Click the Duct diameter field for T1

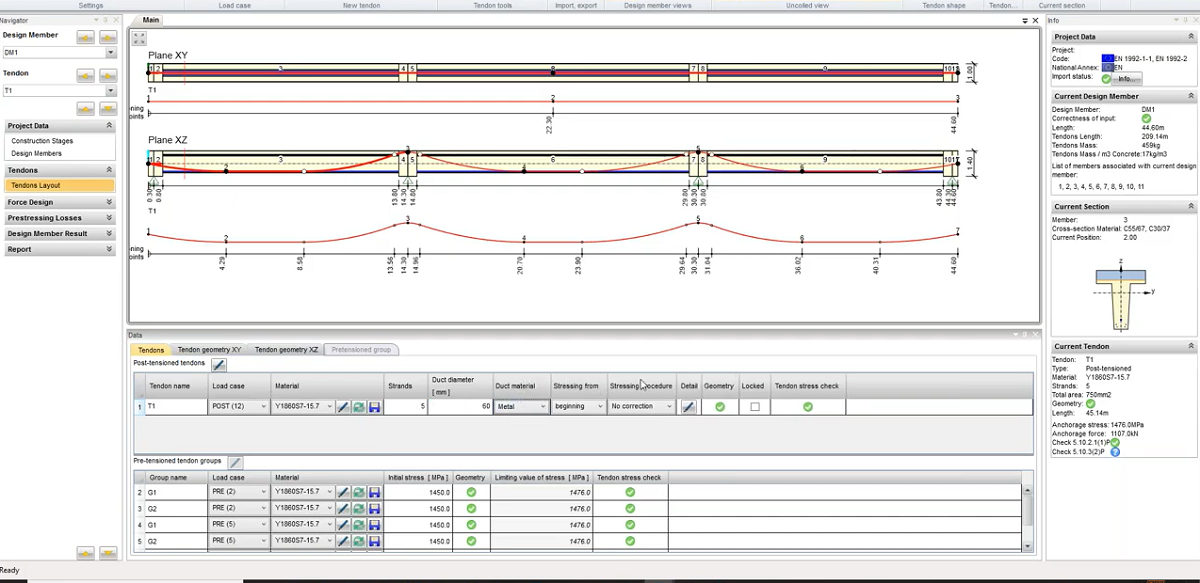(x=460, y=407)
